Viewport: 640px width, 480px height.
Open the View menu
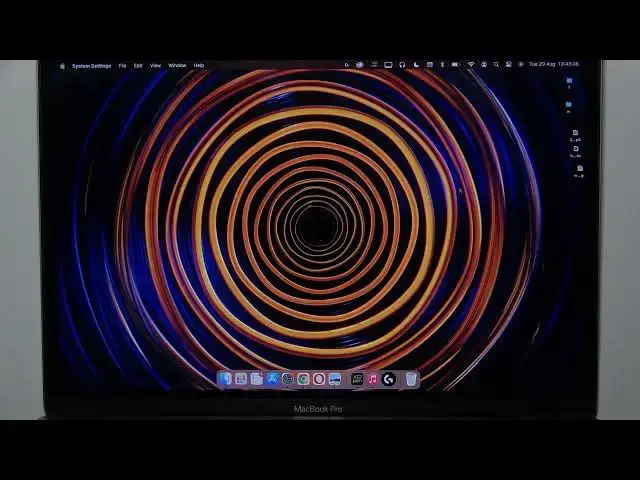point(156,66)
